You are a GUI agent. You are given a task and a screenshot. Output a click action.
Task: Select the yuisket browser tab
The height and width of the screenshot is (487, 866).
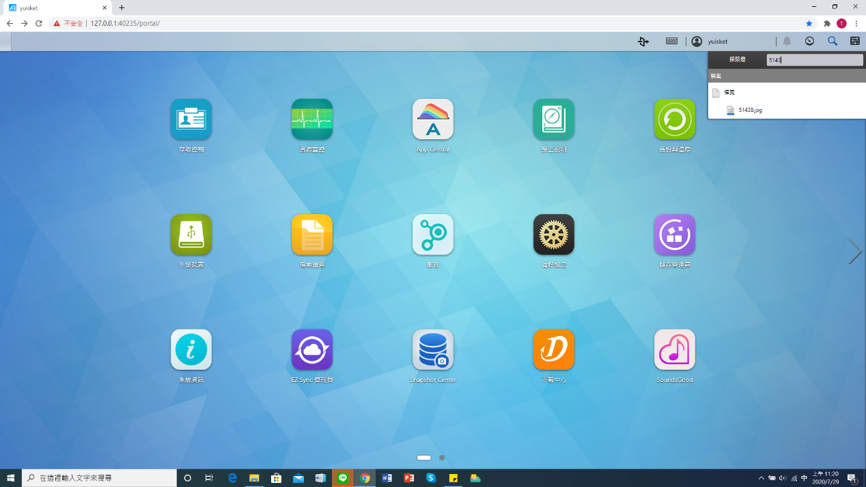pos(56,8)
